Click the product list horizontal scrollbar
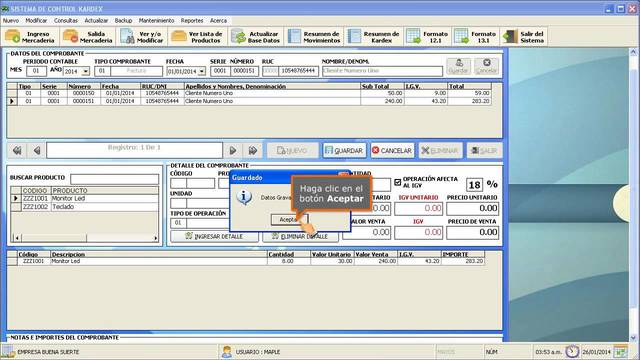This screenshot has width=640, height=360. tap(86, 238)
